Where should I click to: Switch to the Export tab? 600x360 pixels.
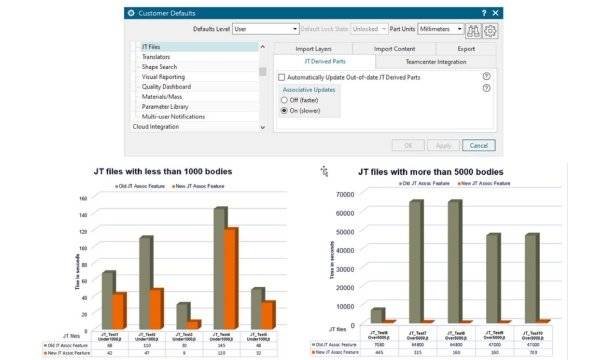click(466, 49)
